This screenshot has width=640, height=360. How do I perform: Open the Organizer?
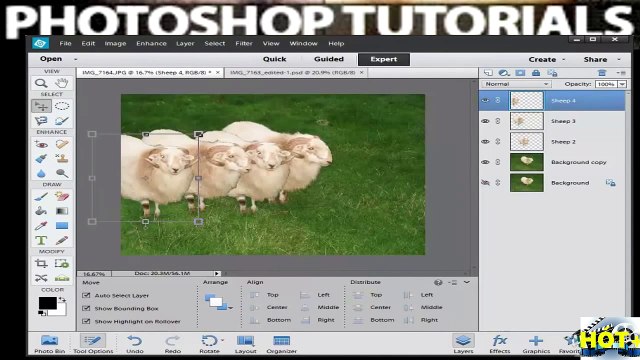pos(281,344)
